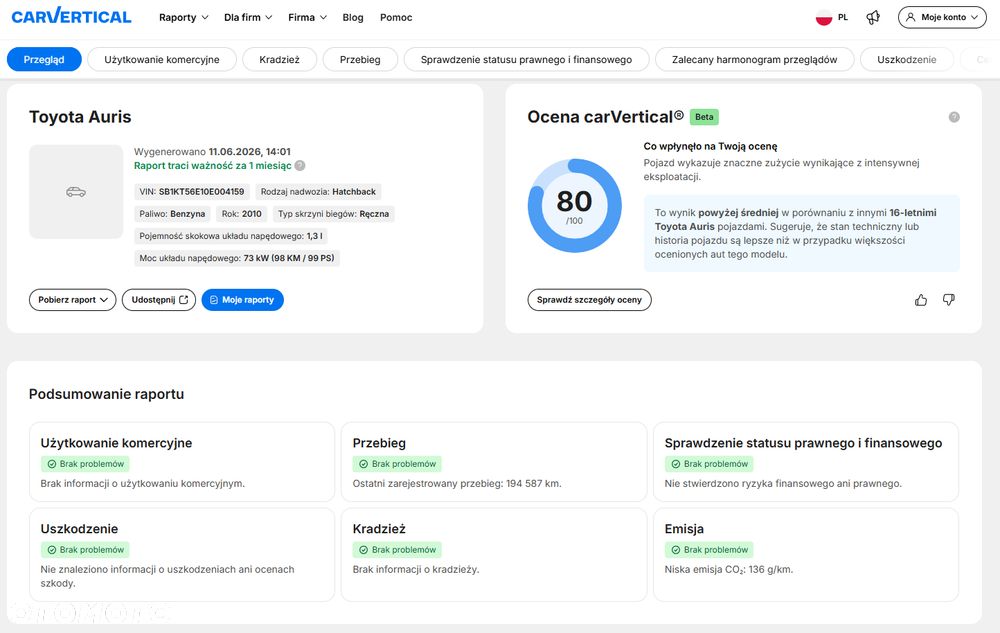The image size is (1000, 633).
Task: Click the help icon beside report validity
Action: pyautogui.click(x=300, y=166)
